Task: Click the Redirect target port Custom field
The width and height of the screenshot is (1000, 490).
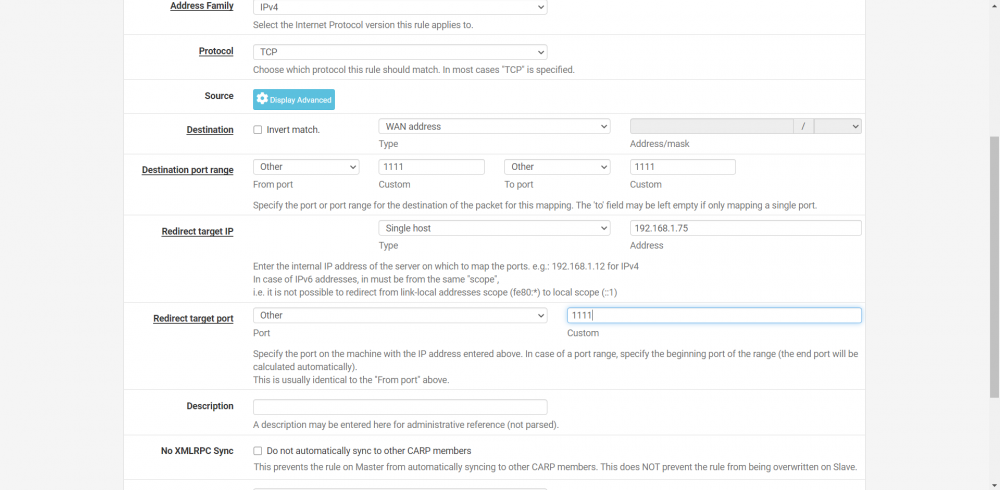Action: coord(714,315)
